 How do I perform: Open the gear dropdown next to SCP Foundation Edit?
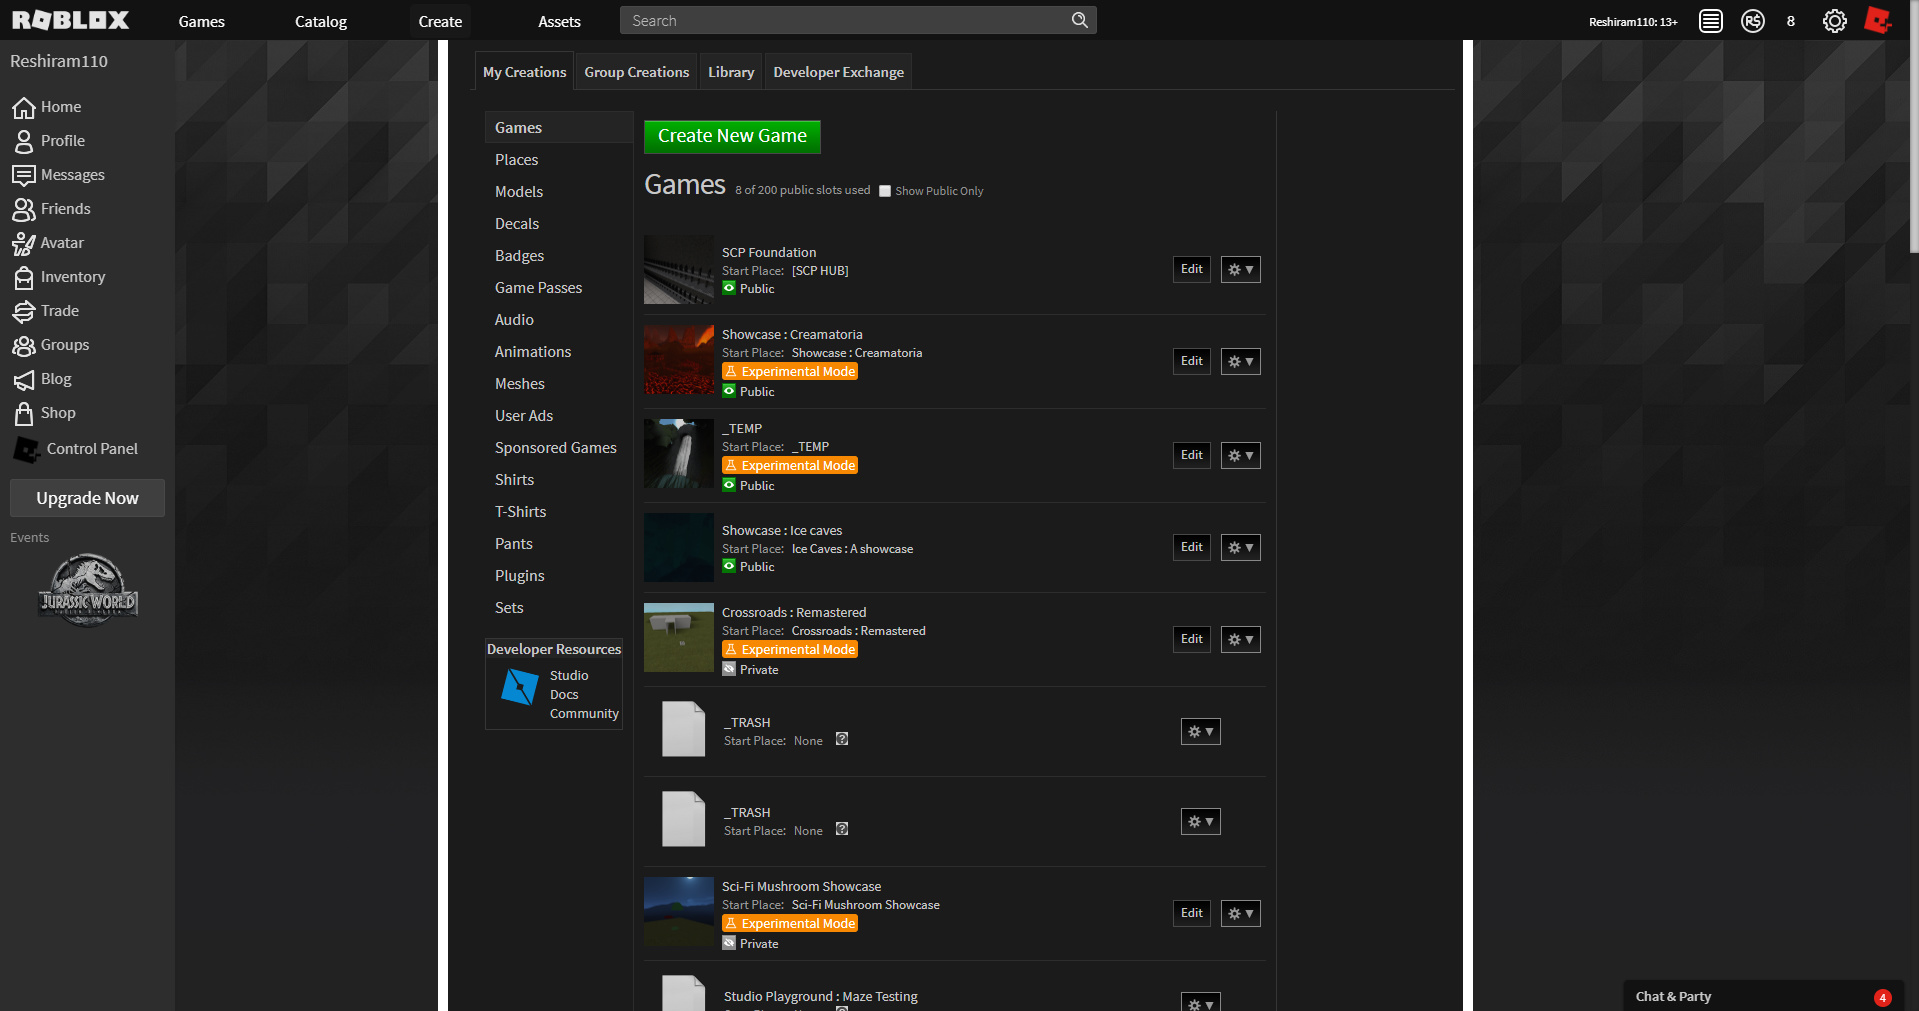(x=1239, y=269)
